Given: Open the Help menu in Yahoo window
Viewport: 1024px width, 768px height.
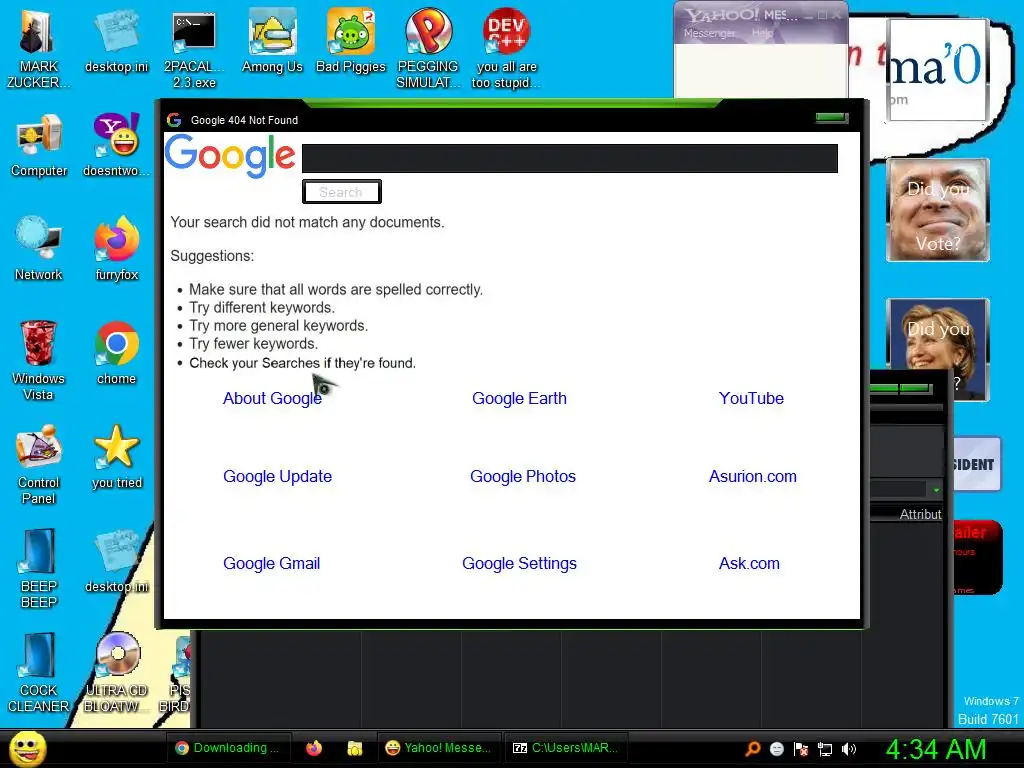Looking at the screenshot, I should (x=762, y=33).
